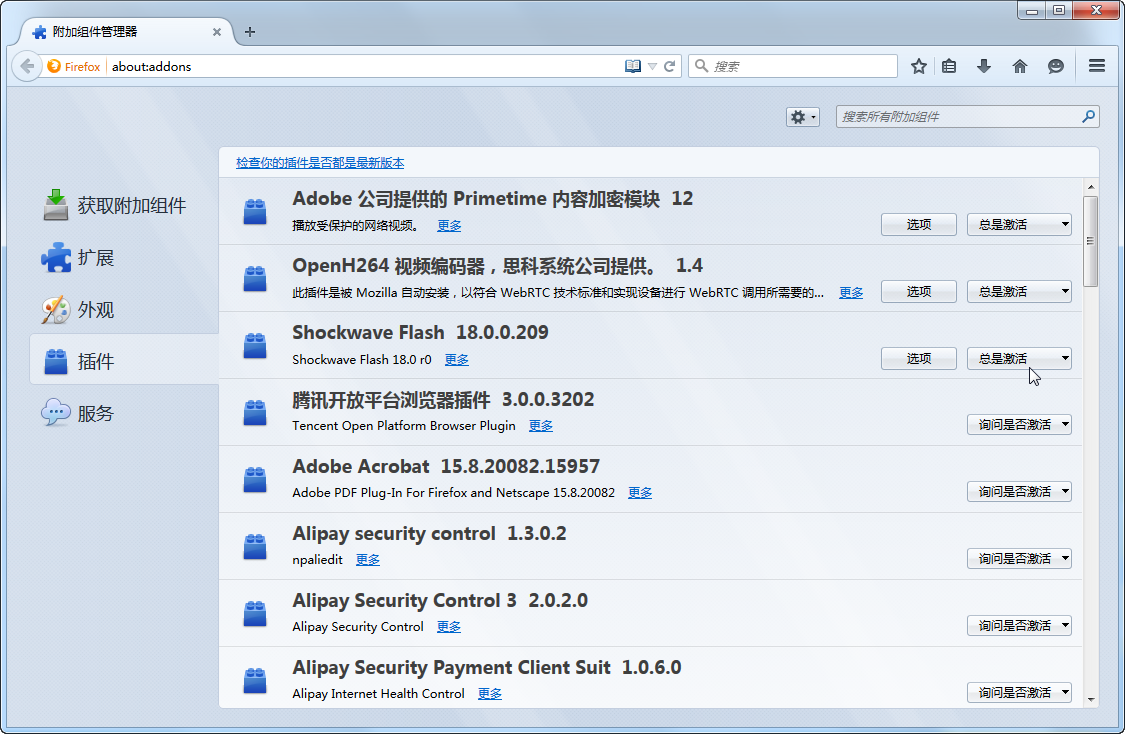The width and height of the screenshot is (1125, 734).
Task: Focus the browser 搜索 search box
Action: pyautogui.click(x=793, y=66)
